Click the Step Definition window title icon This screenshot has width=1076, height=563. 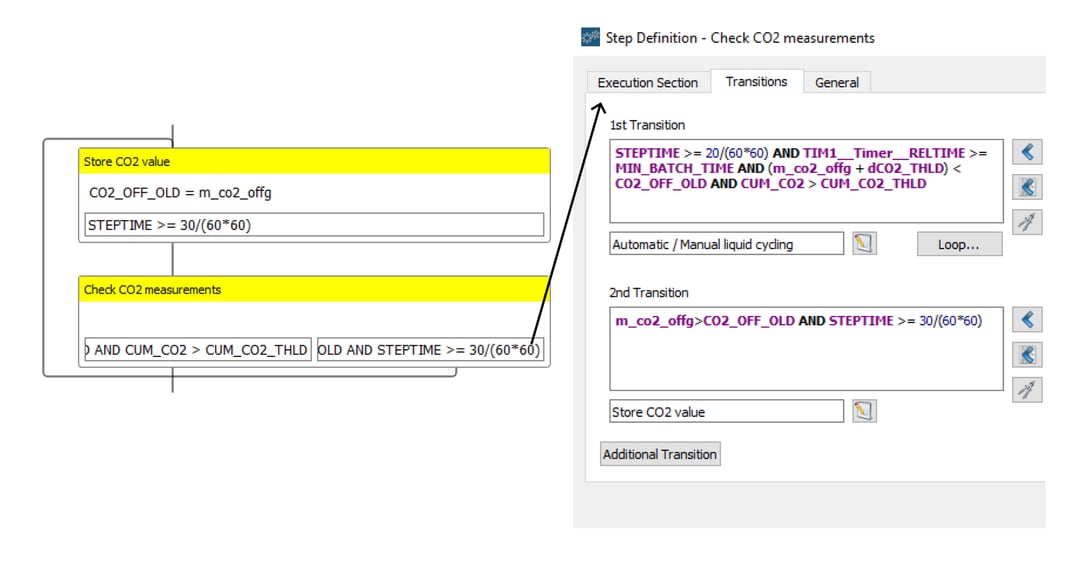(x=591, y=38)
